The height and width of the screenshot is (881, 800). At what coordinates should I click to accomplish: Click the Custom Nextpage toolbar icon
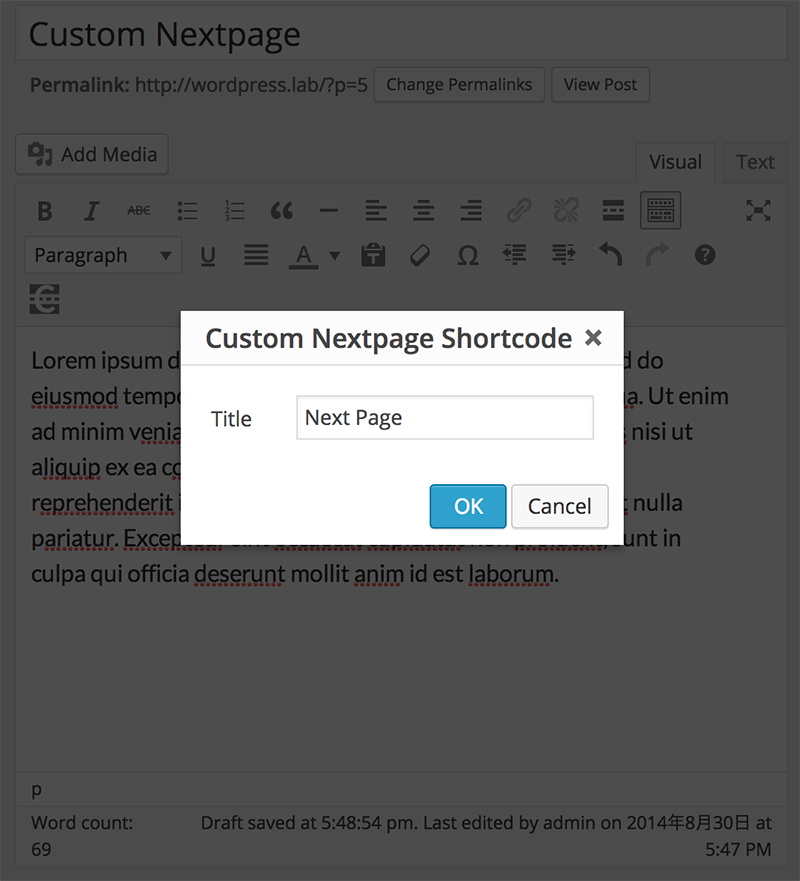45,299
